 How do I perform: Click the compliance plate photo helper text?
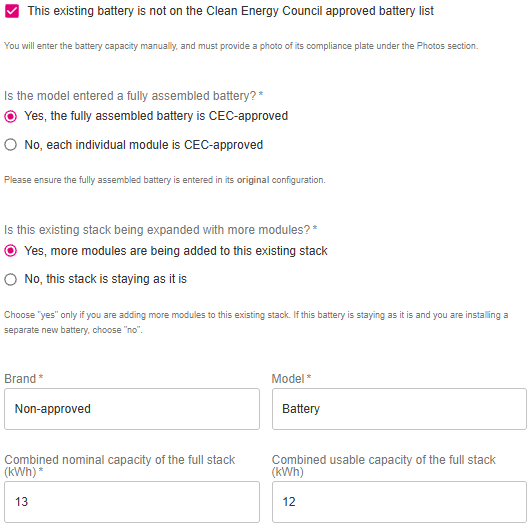241,46
